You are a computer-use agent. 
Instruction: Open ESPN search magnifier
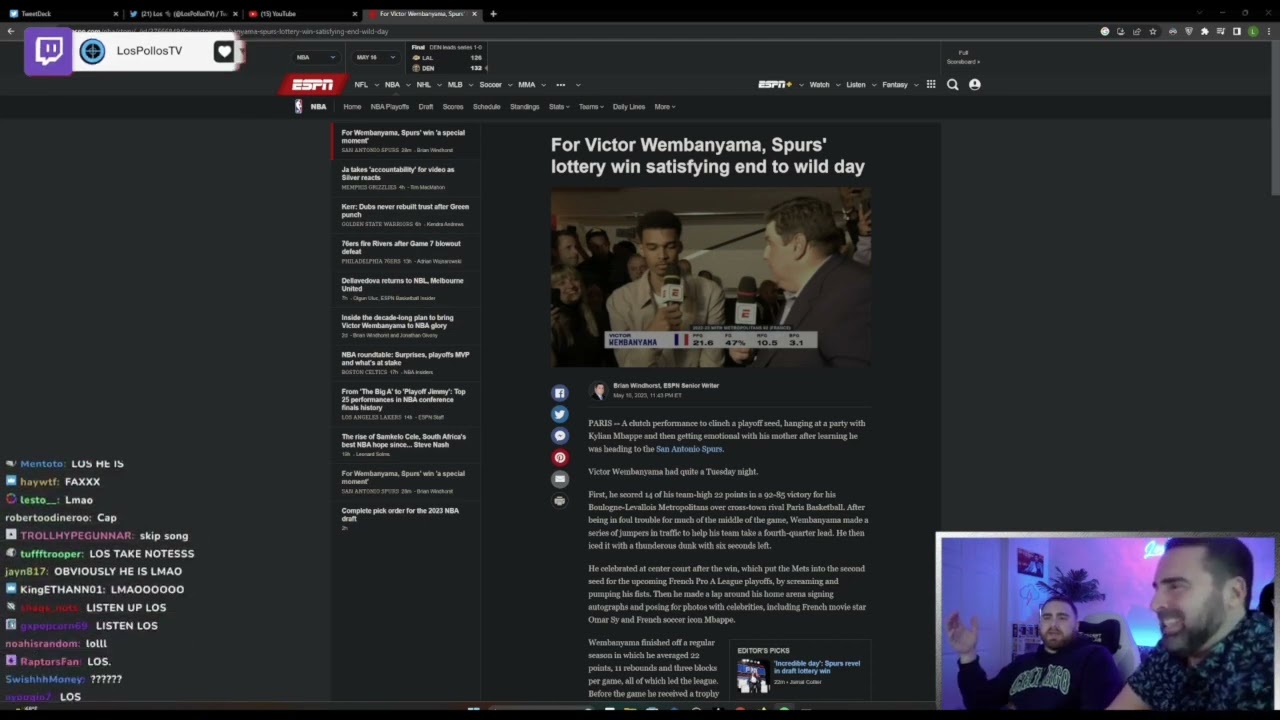(x=953, y=85)
